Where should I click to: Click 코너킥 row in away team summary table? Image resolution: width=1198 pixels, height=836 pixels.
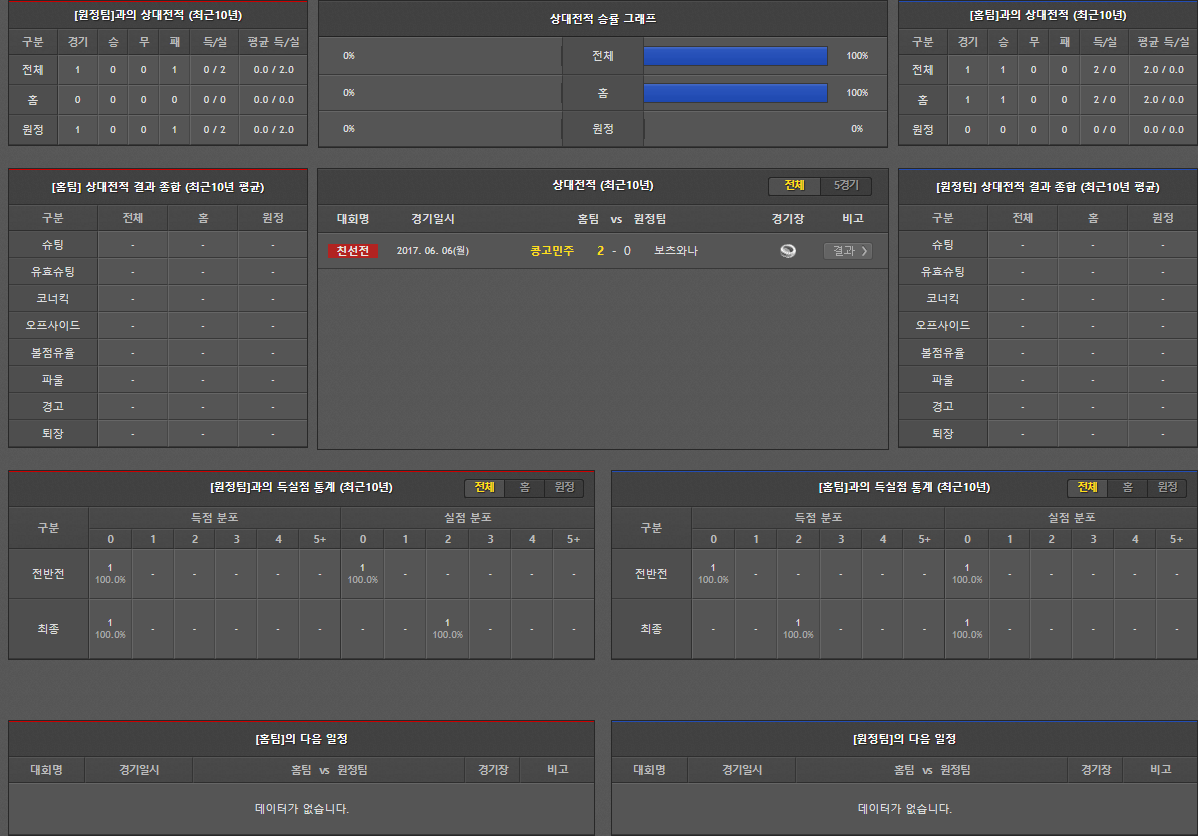click(942, 299)
